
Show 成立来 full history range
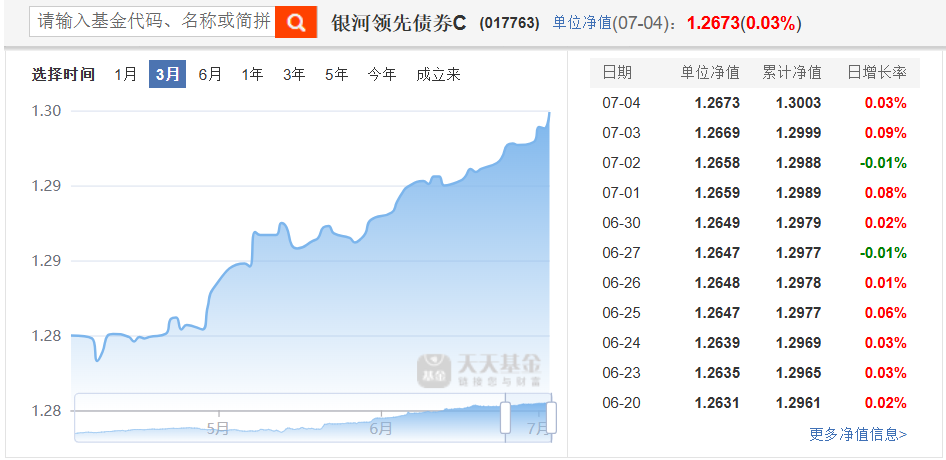[x=438, y=74]
